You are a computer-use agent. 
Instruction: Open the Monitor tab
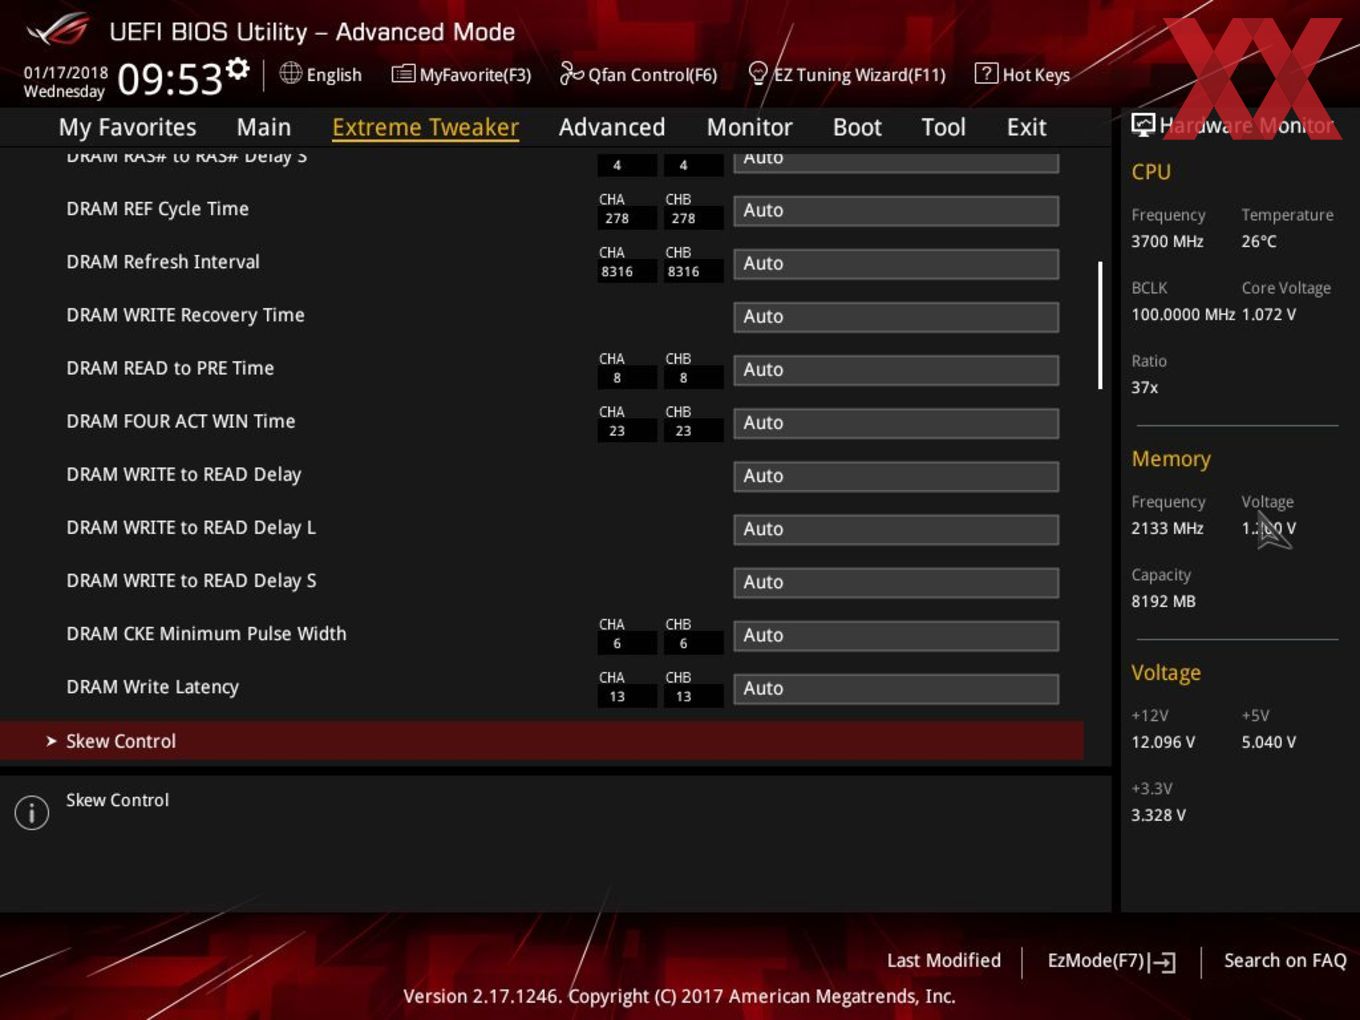[750, 127]
